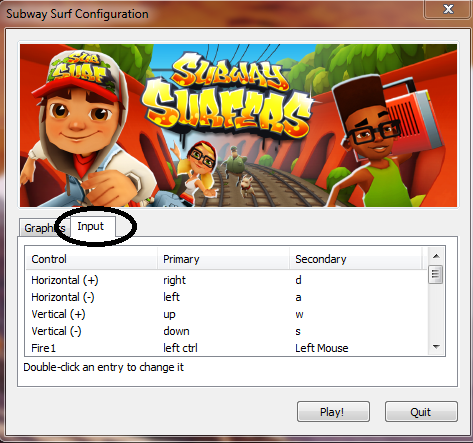Click the scroll down arrow in controls list
The height and width of the screenshot is (443, 473).
pos(436,347)
